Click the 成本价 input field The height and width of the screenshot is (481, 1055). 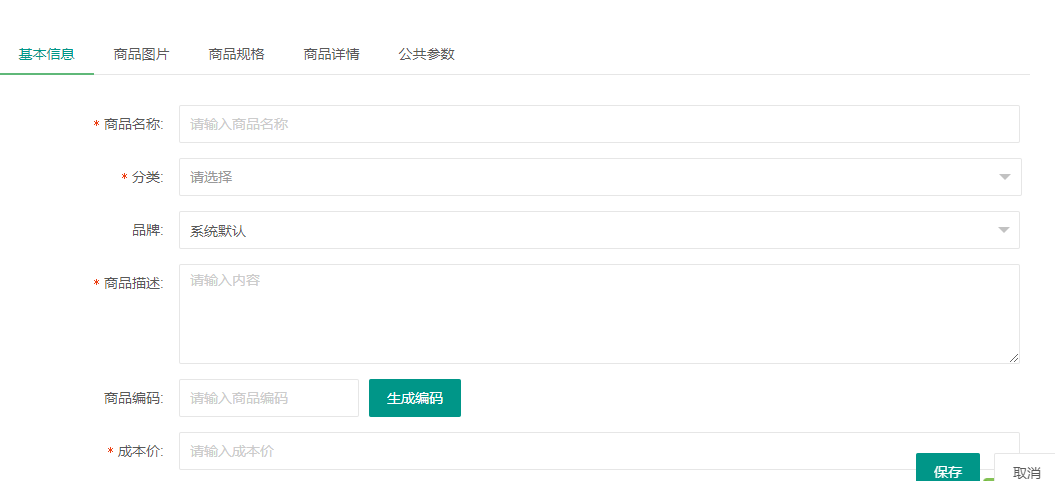coord(599,451)
